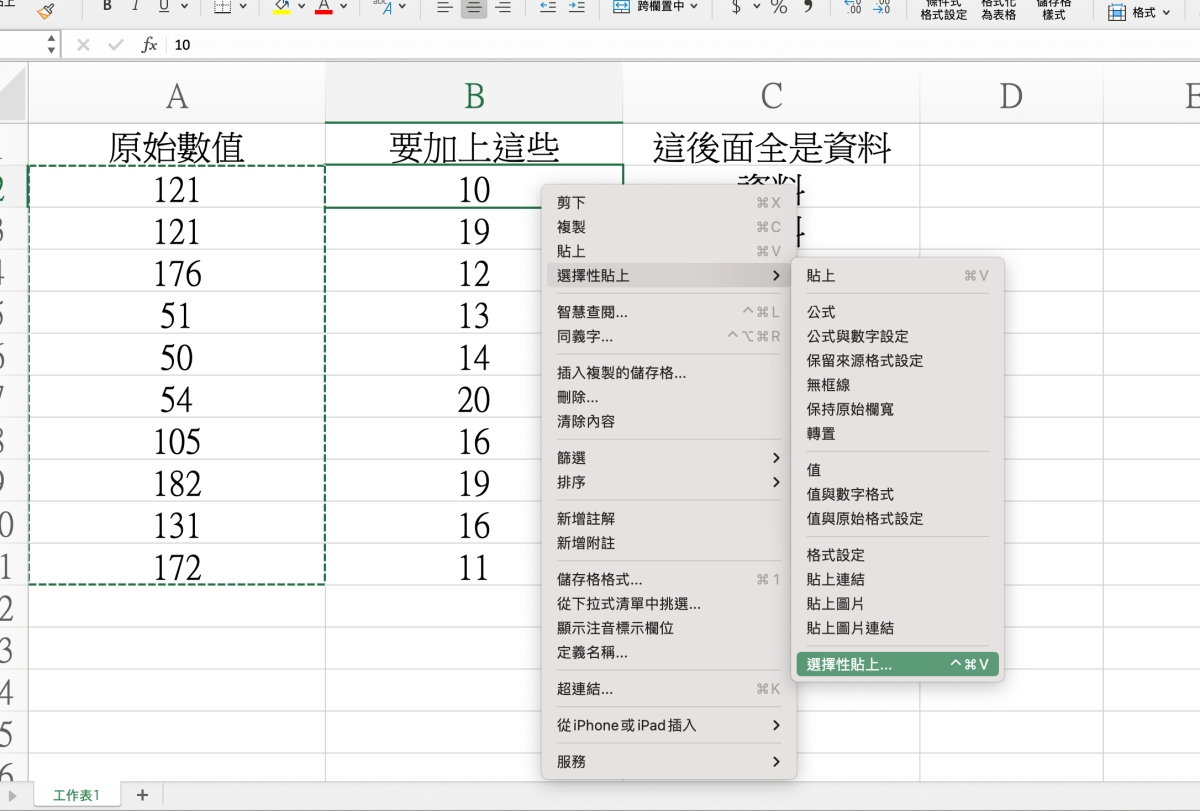Click the center align icon
This screenshot has height=811, width=1200.
[474, 8]
